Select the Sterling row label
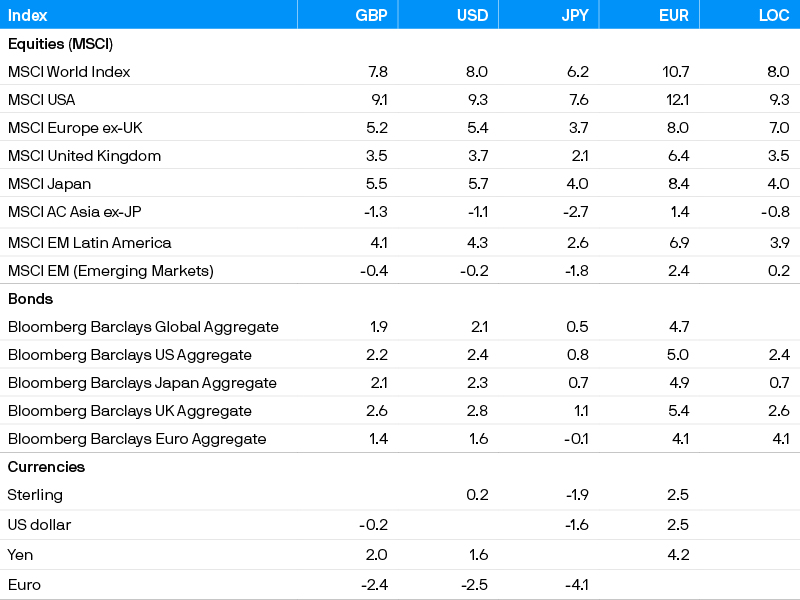This screenshot has height=600, width=800. (x=35, y=495)
